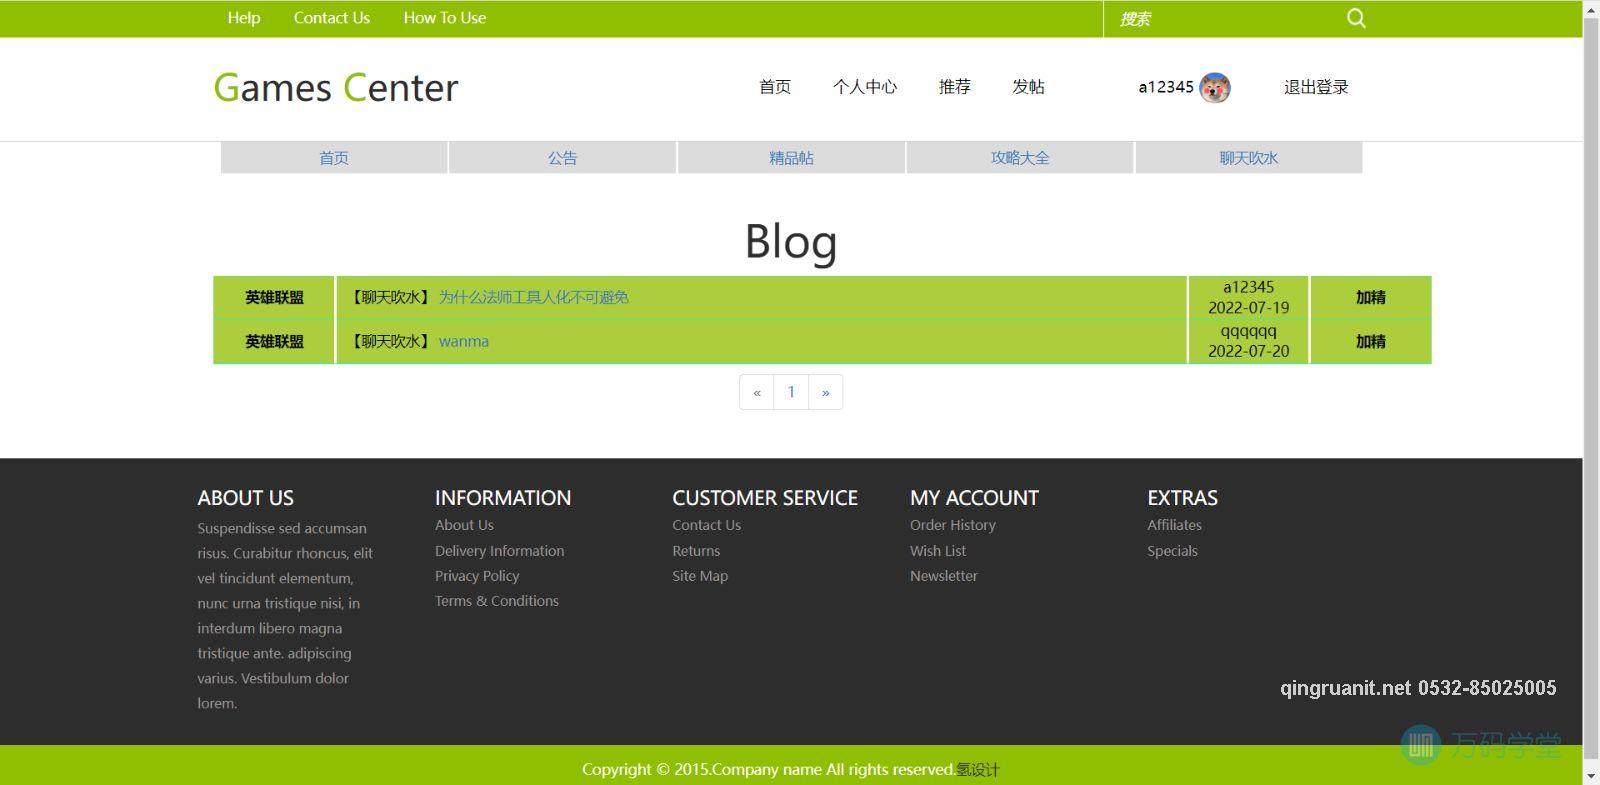Click the a12345 username
The image size is (1600, 785).
pyautogui.click(x=1166, y=87)
